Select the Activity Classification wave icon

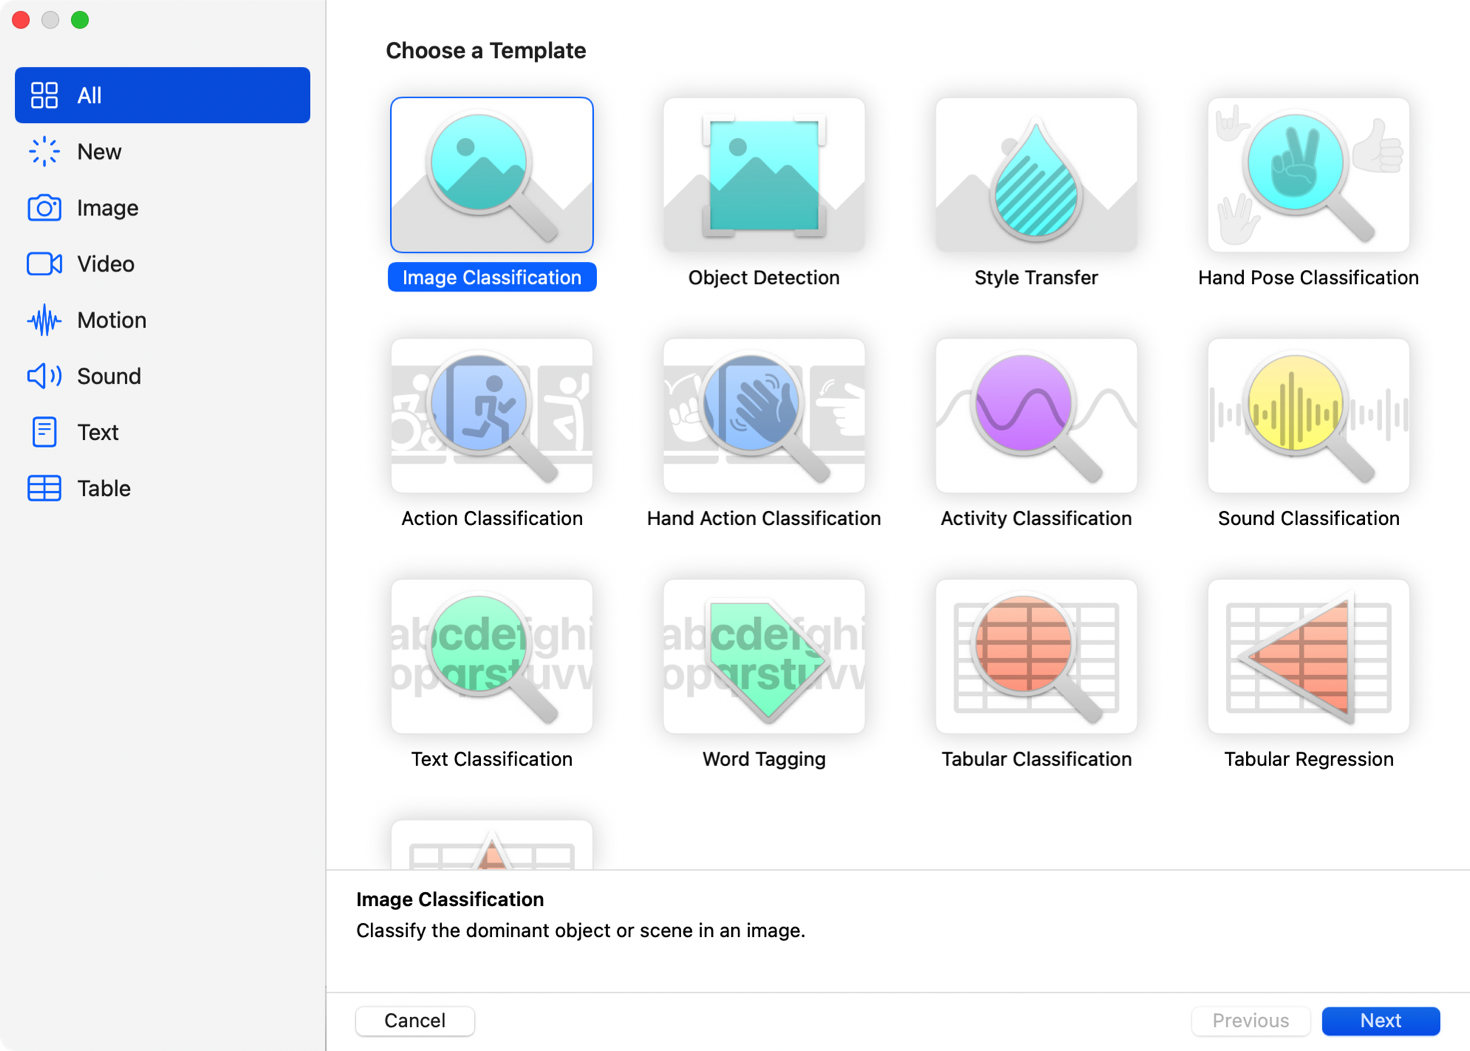tap(1036, 416)
